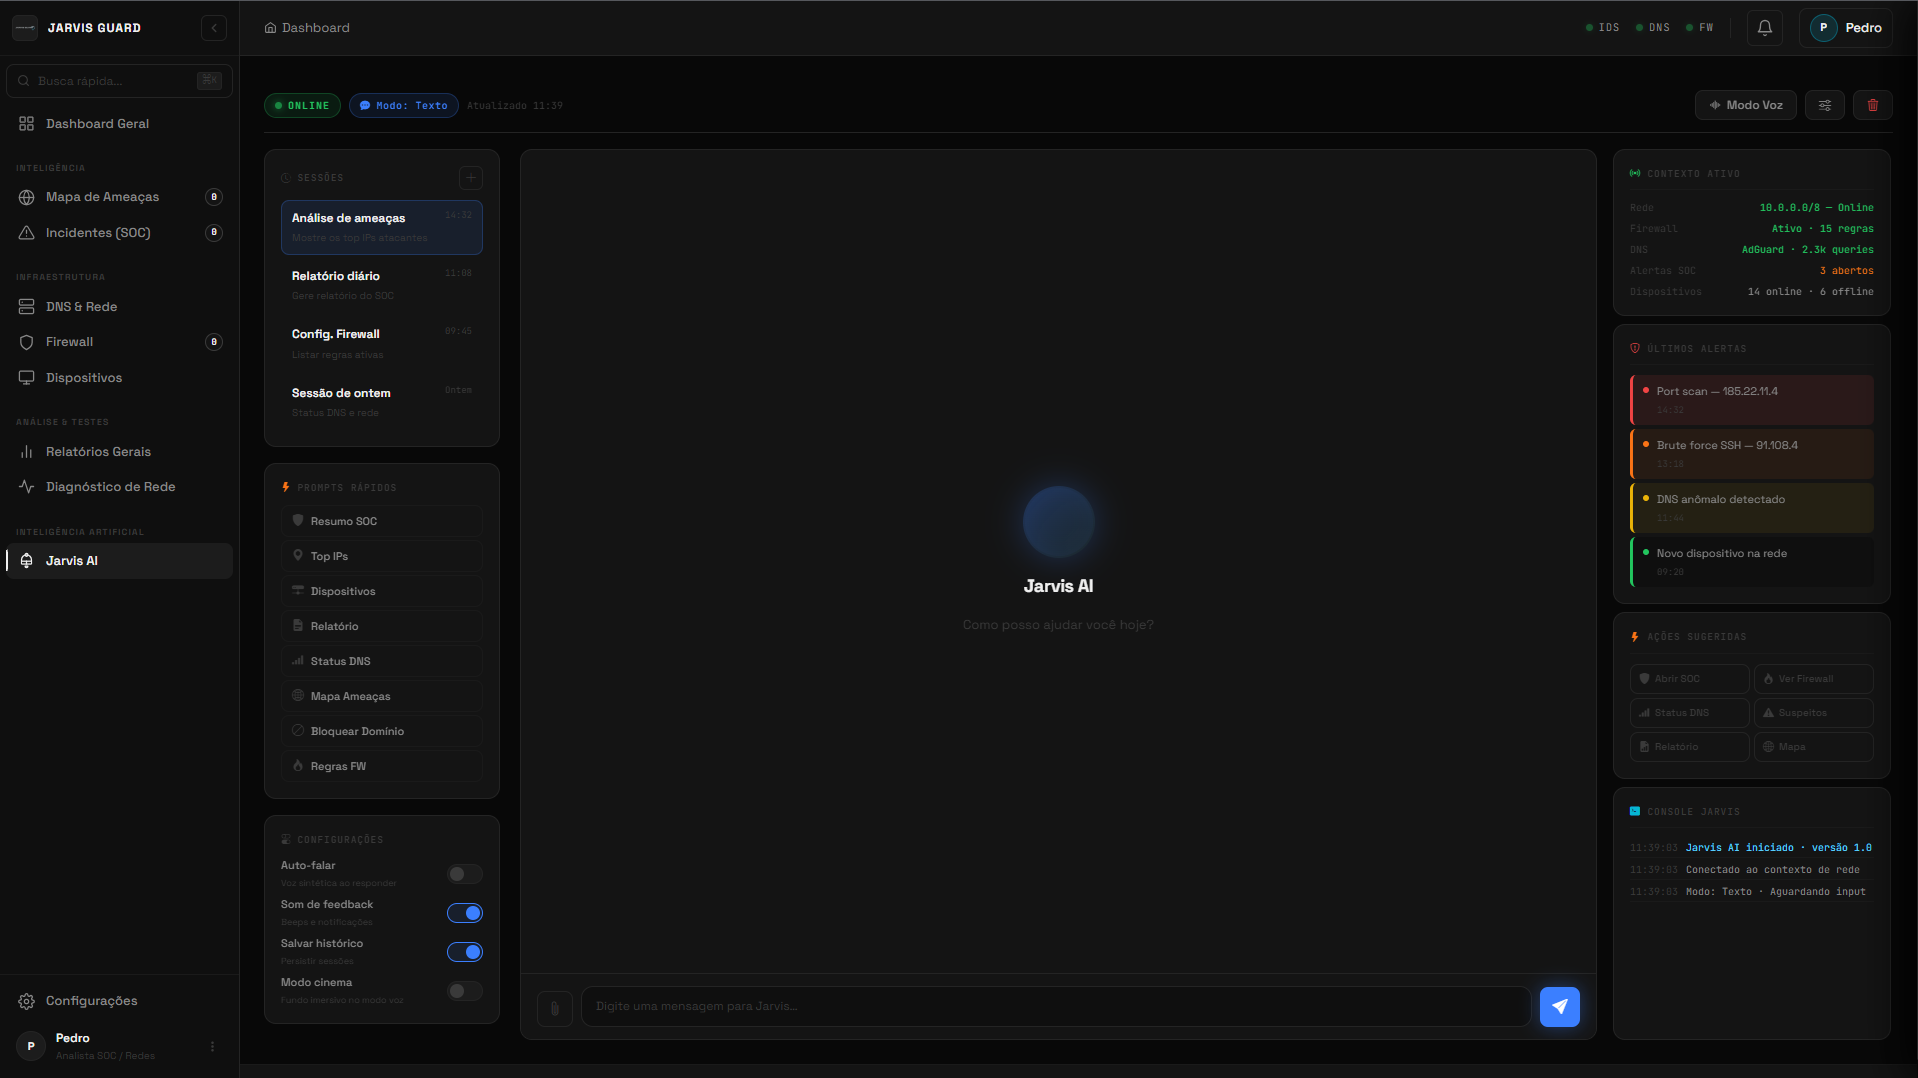Enable the Auto-falar toggle
The width and height of the screenshot is (1918, 1078).
tap(464, 874)
